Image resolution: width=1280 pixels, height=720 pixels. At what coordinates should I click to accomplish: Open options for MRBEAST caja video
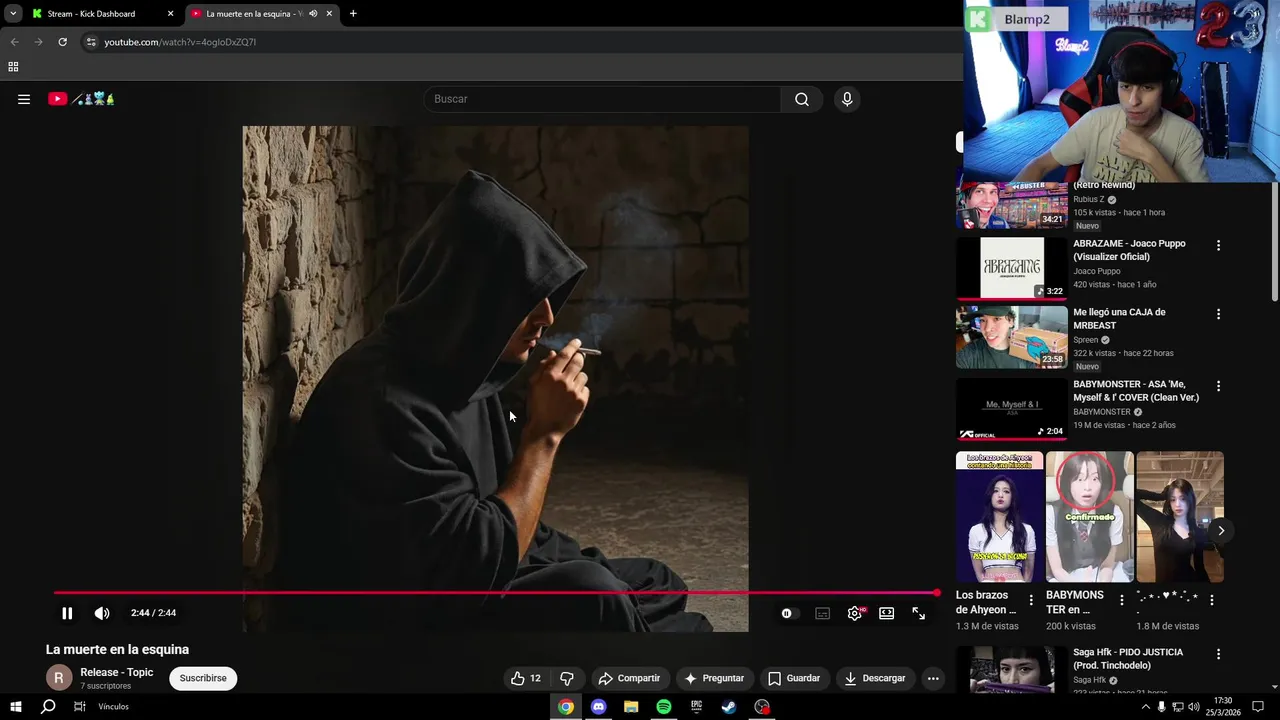1218,314
